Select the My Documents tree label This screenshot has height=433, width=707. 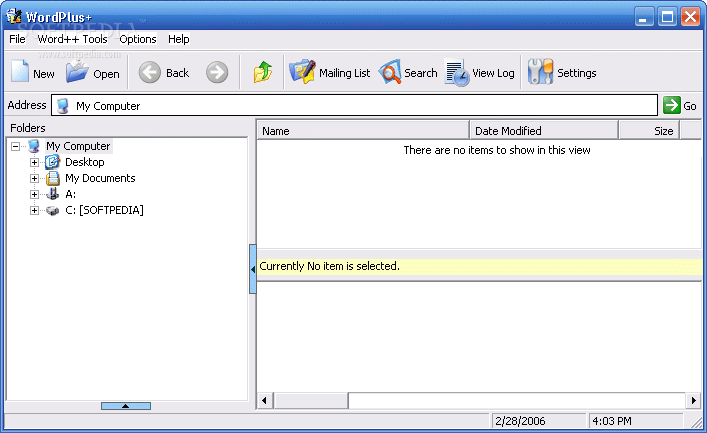pos(100,178)
